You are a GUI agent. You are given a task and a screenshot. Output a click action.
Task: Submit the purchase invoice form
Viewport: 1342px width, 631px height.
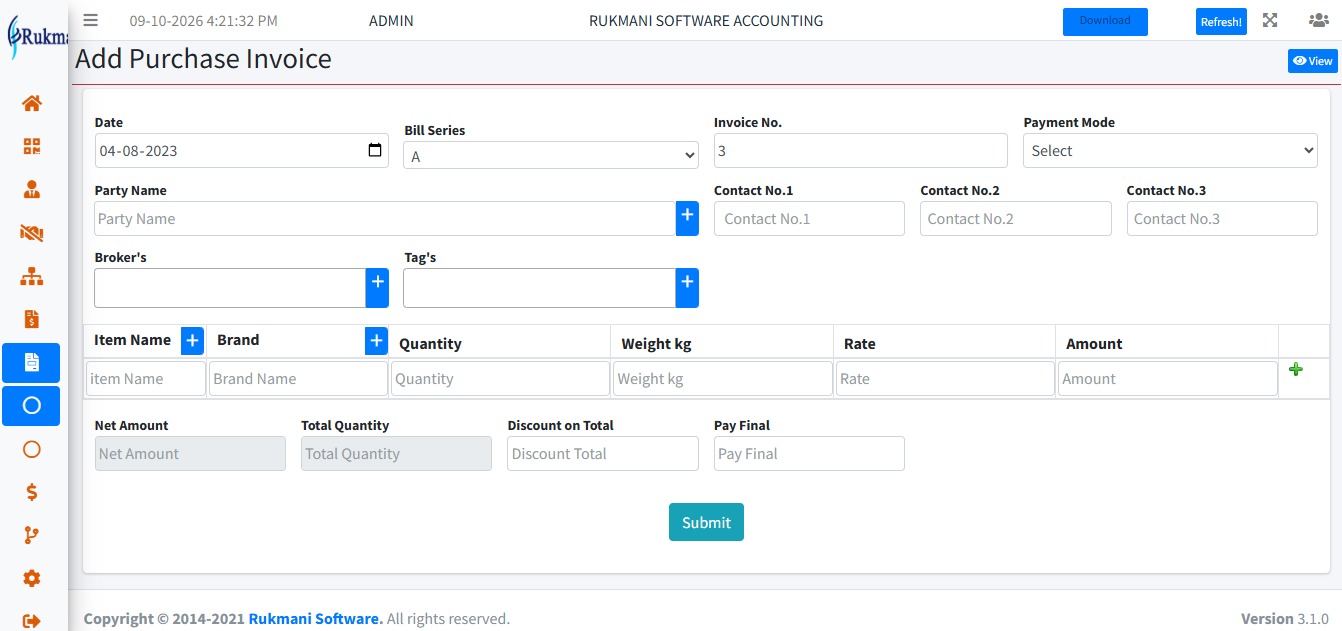coord(706,522)
